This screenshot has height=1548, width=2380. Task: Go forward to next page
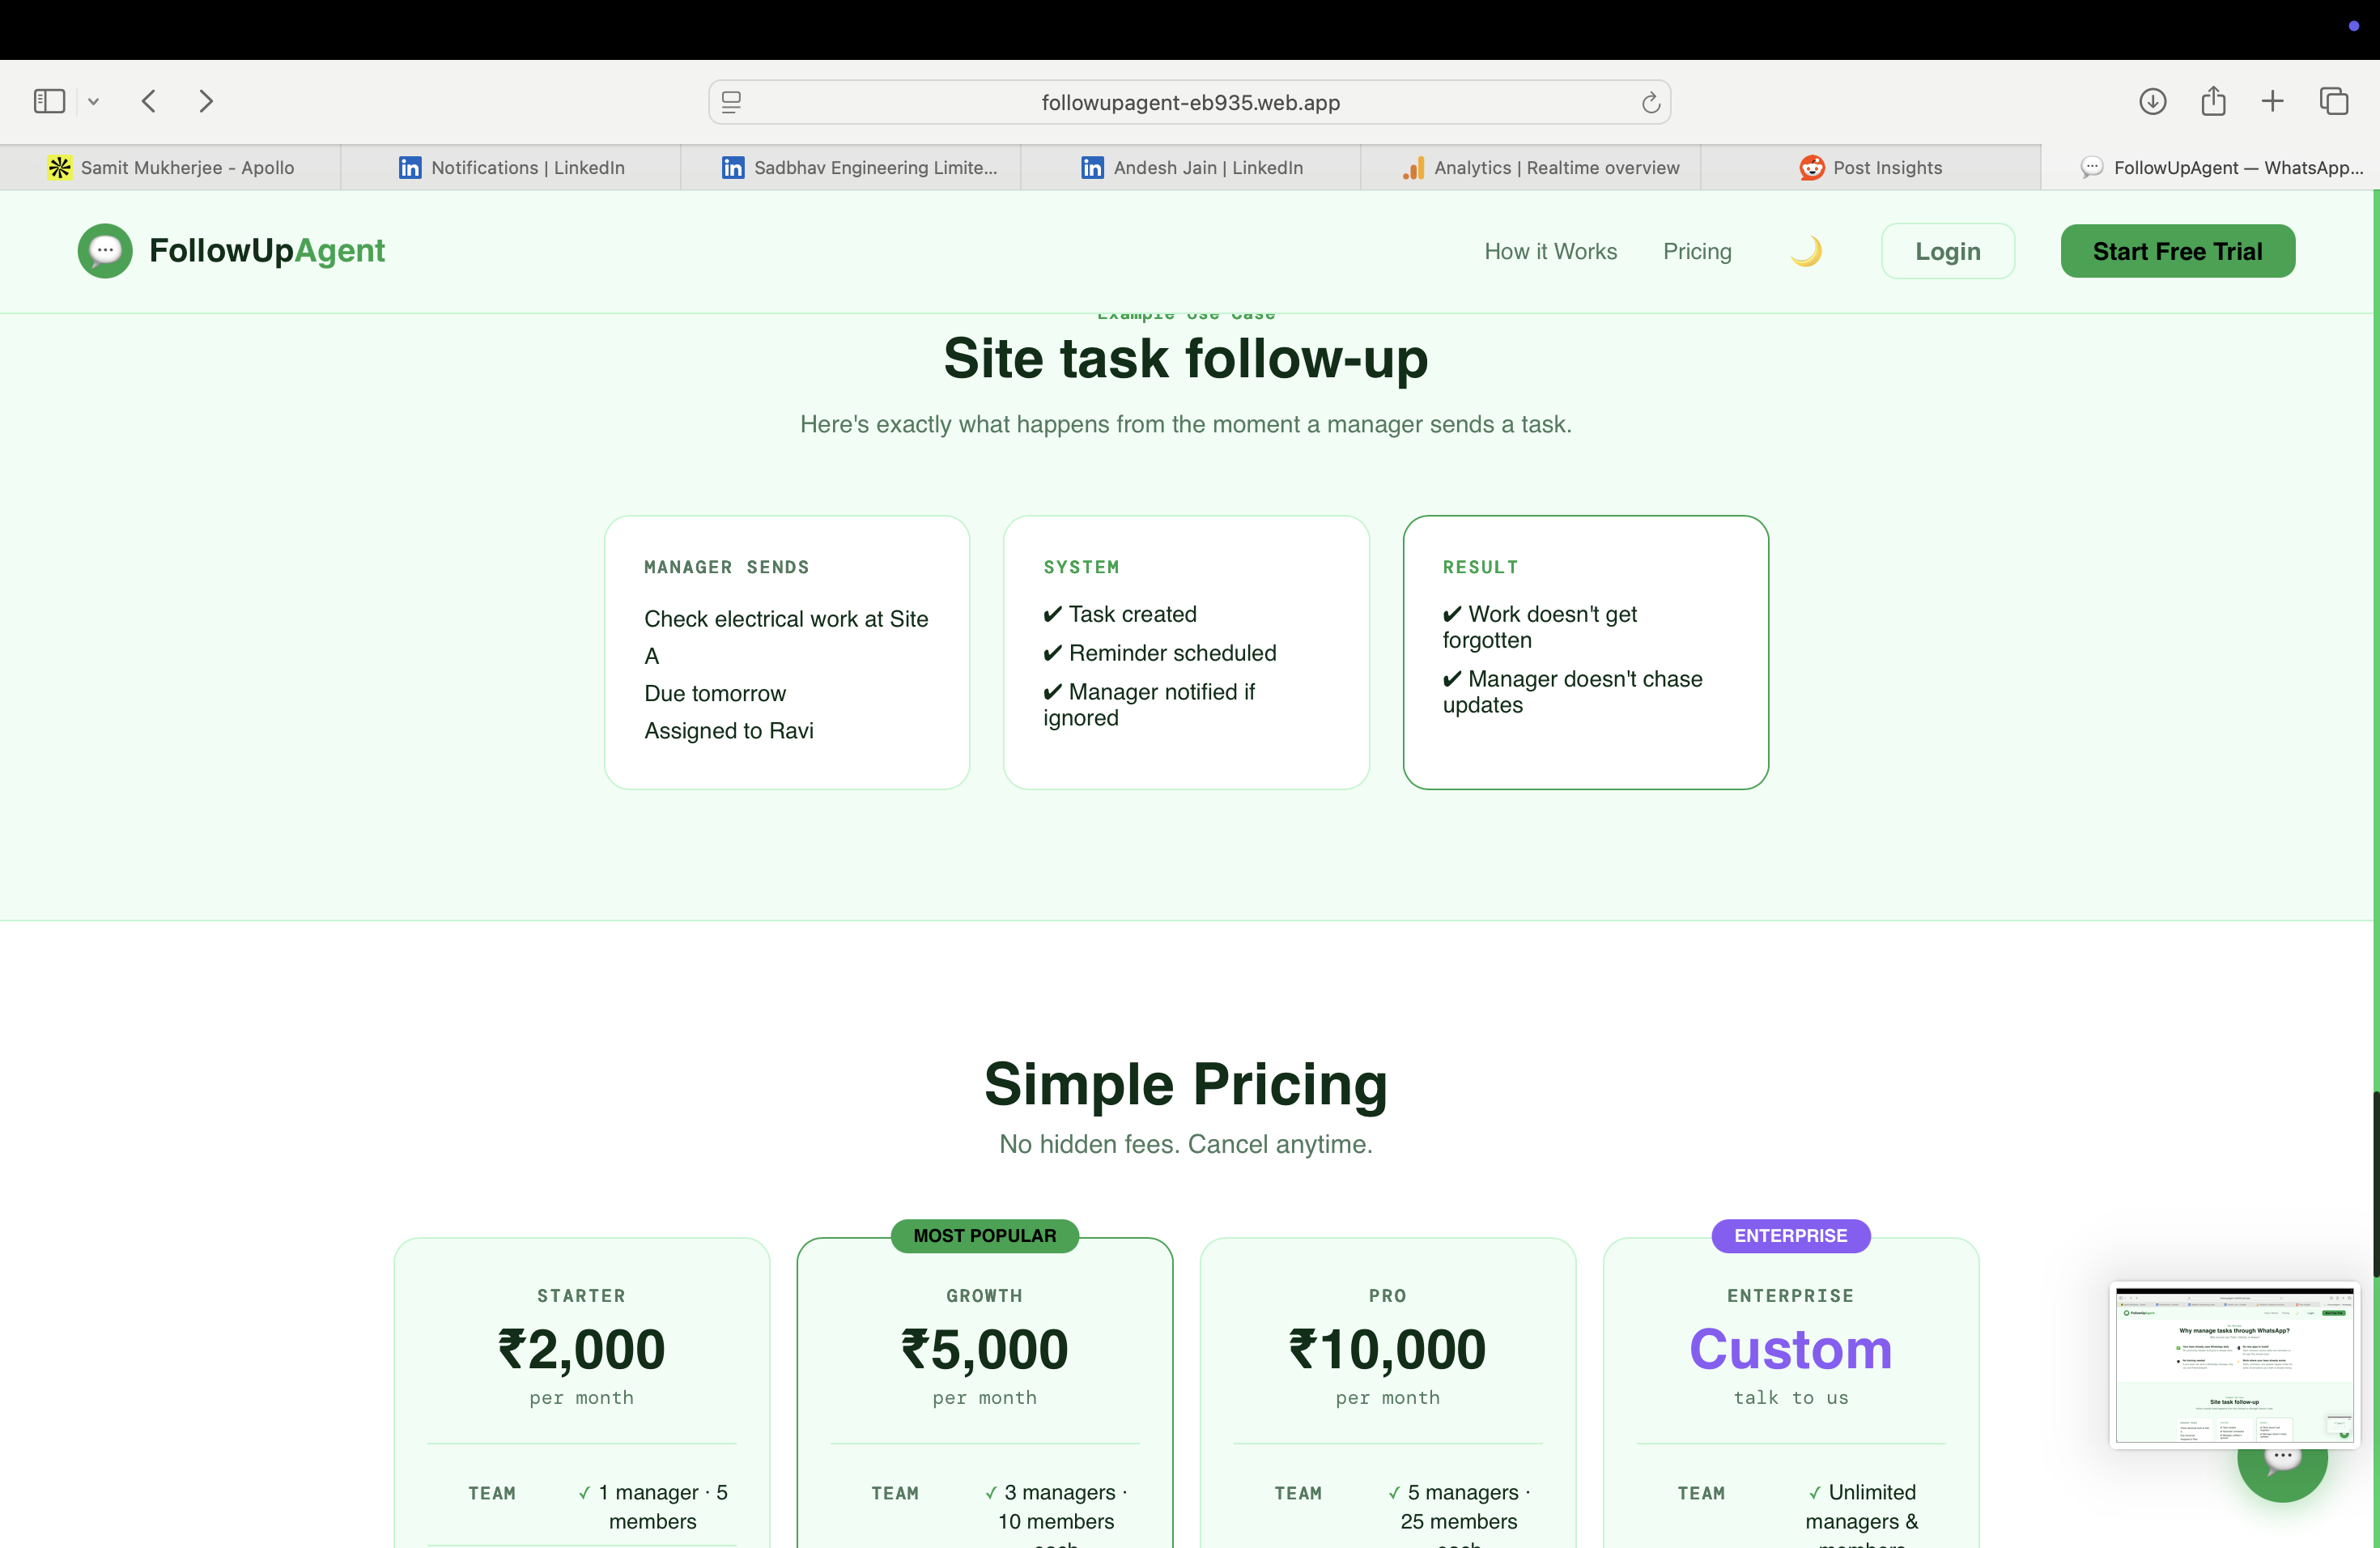[x=205, y=101]
